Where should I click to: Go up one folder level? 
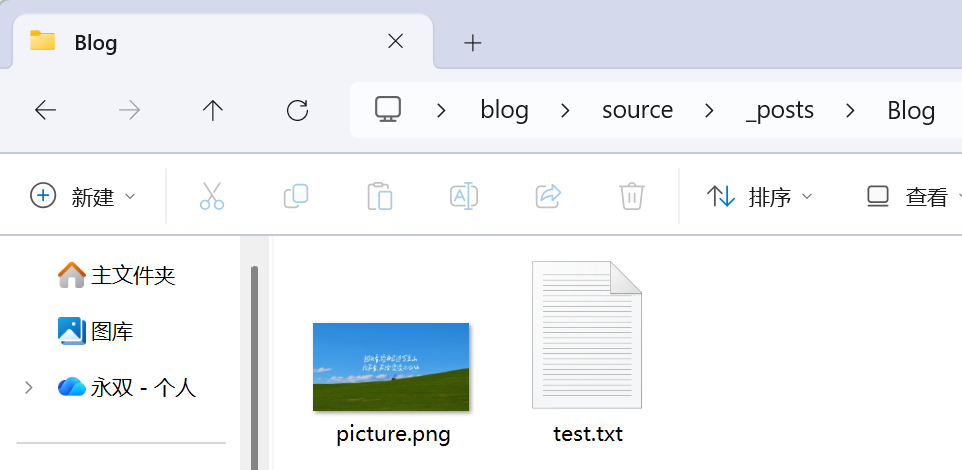212,110
